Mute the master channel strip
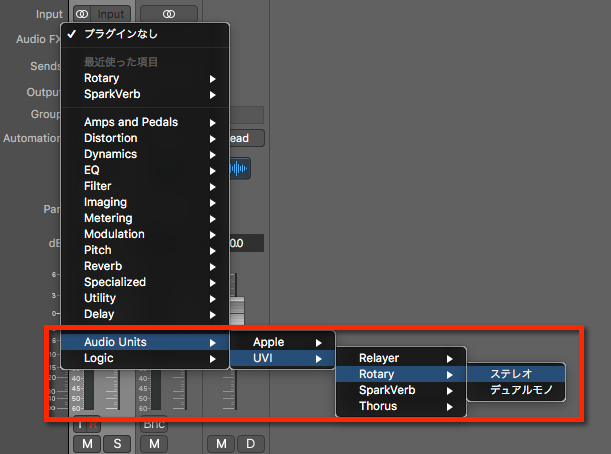Screen dimensions: 611x454 221,444
